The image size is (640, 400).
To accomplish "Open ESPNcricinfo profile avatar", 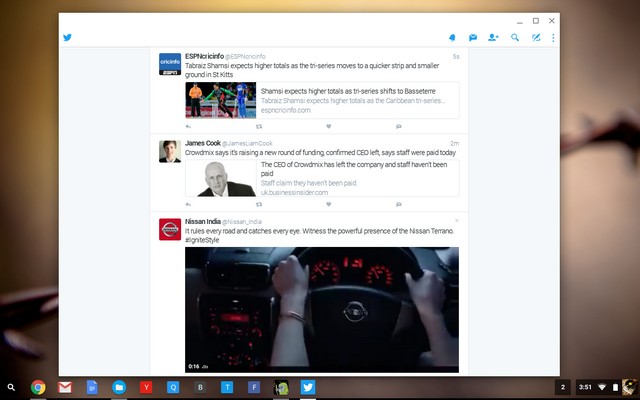I will pos(170,64).
